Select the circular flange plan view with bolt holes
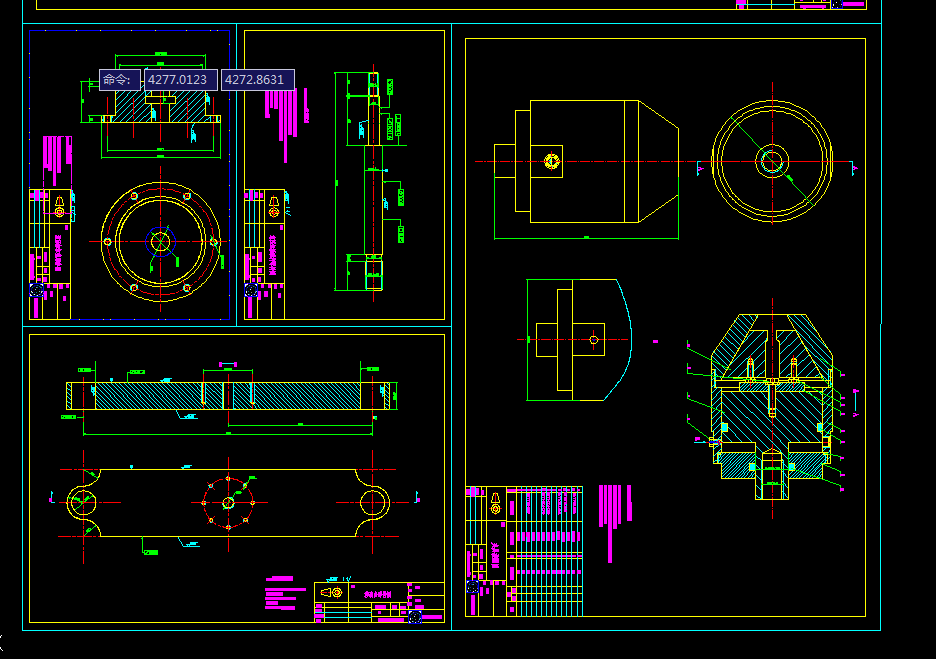Image resolution: width=936 pixels, height=659 pixels. pyautogui.click(x=161, y=242)
